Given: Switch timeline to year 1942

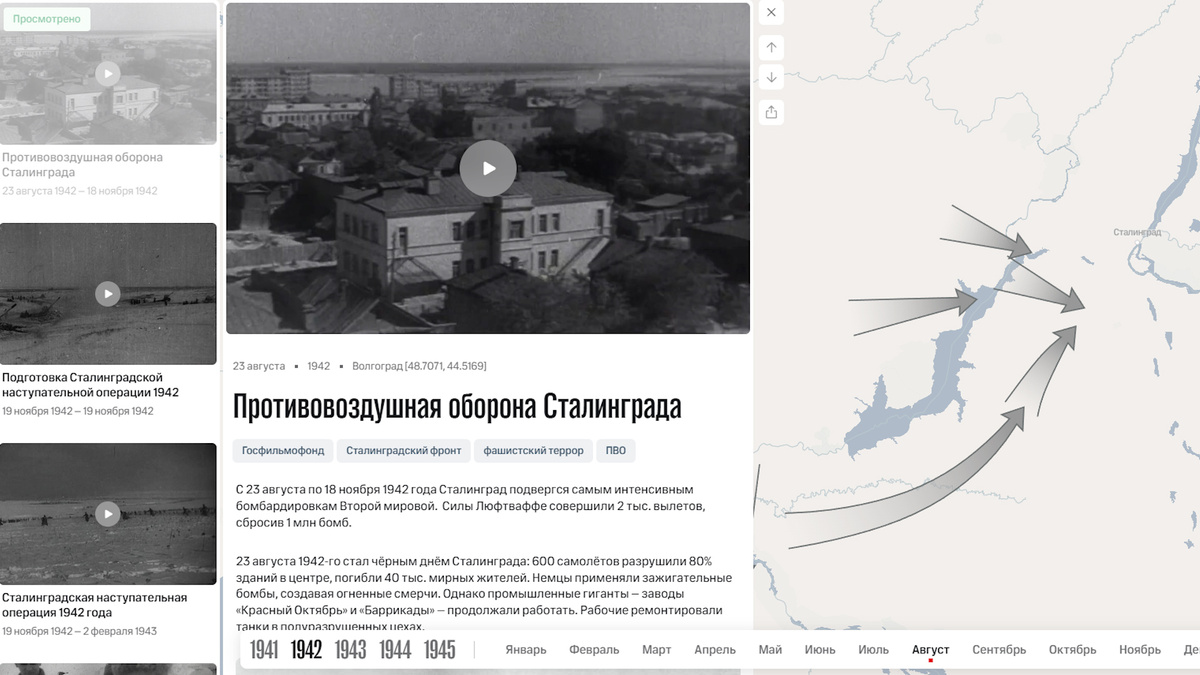Looking at the screenshot, I should (306, 650).
